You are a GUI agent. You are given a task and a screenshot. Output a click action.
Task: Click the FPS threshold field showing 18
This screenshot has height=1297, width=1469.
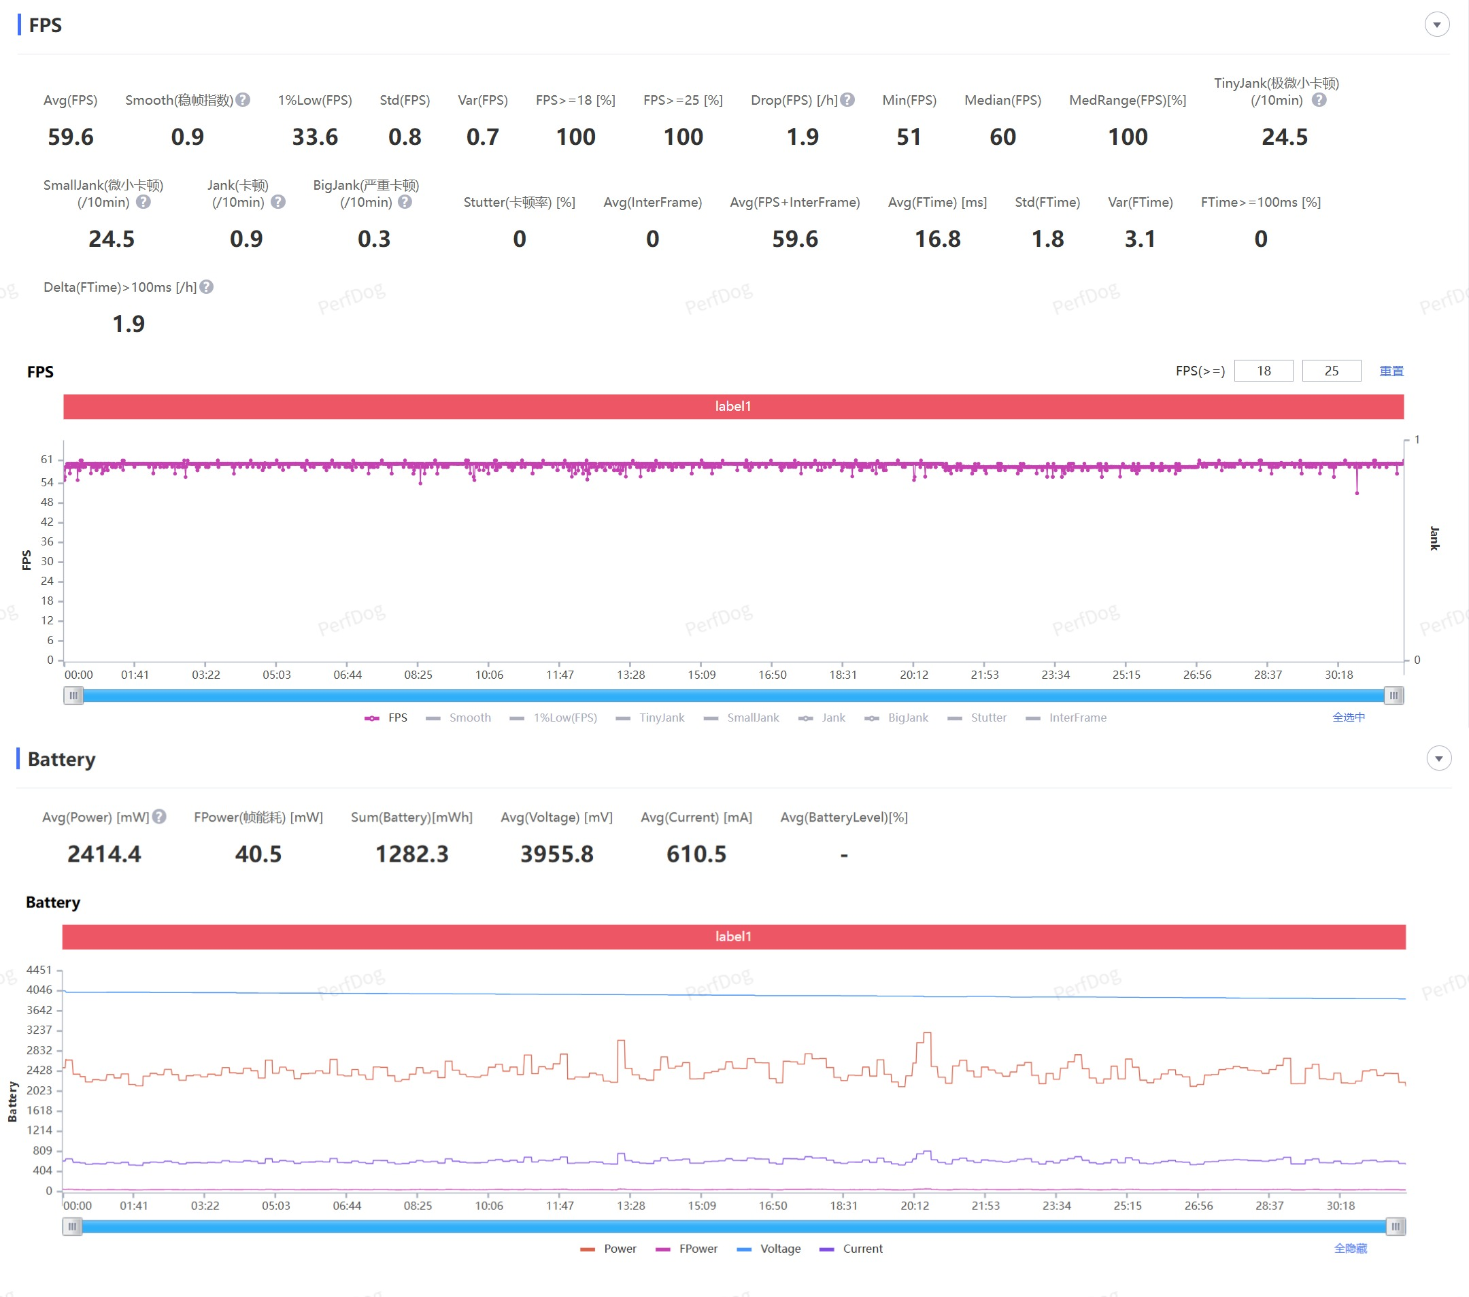point(1263,371)
